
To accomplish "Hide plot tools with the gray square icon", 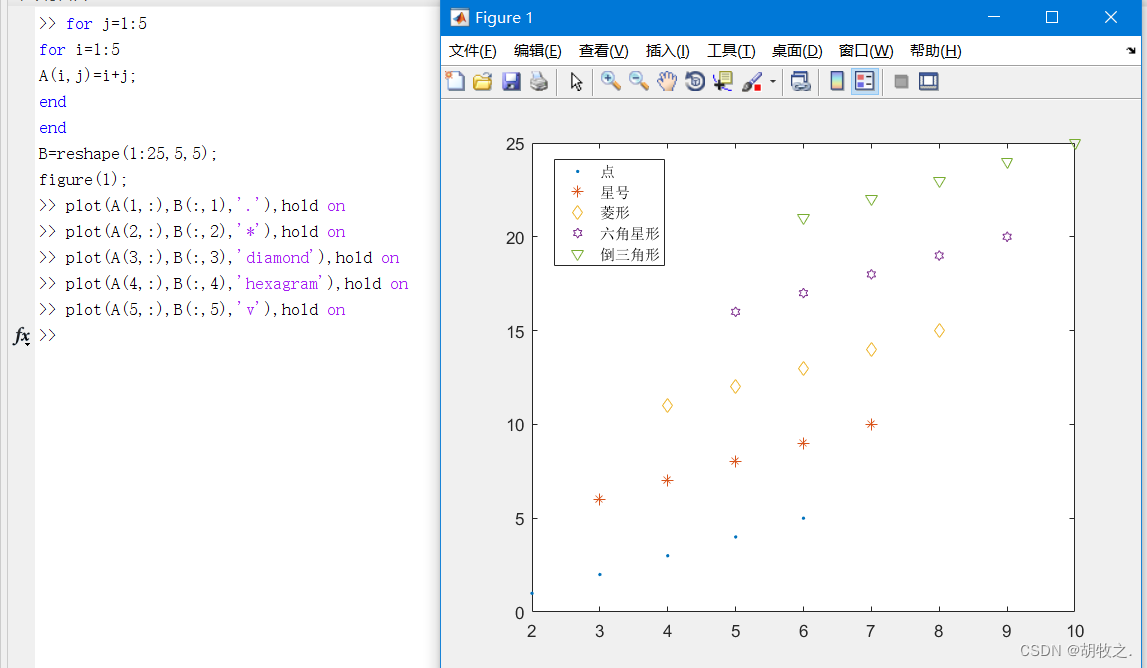I will tap(901, 81).
